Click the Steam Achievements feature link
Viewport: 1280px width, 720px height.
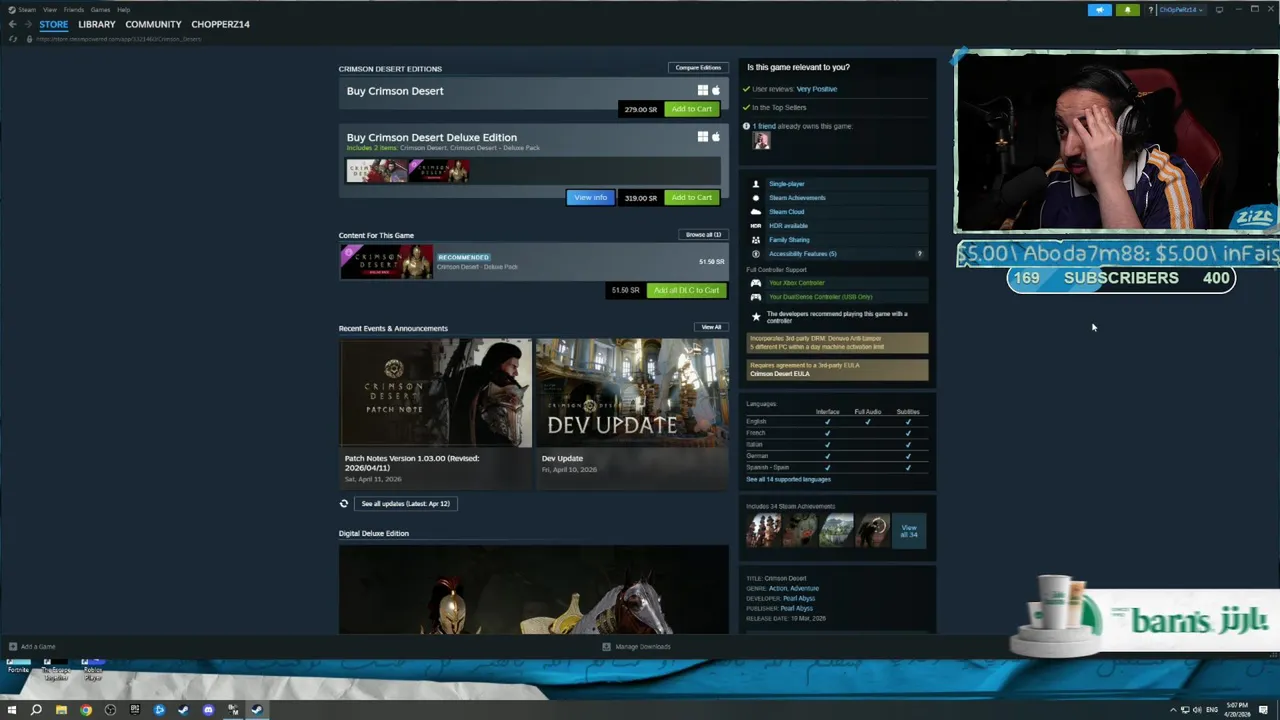point(797,198)
